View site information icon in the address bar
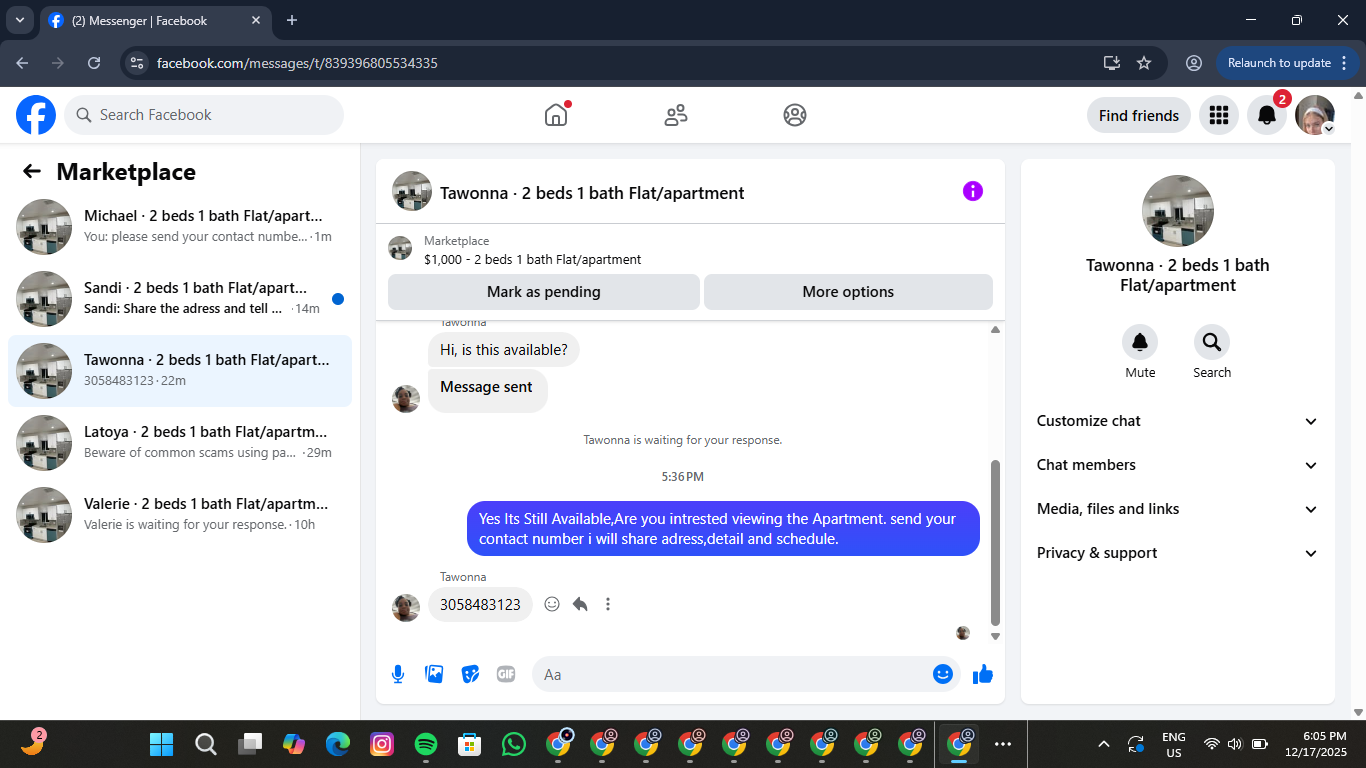1366x768 pixels. tap(137, 63)
